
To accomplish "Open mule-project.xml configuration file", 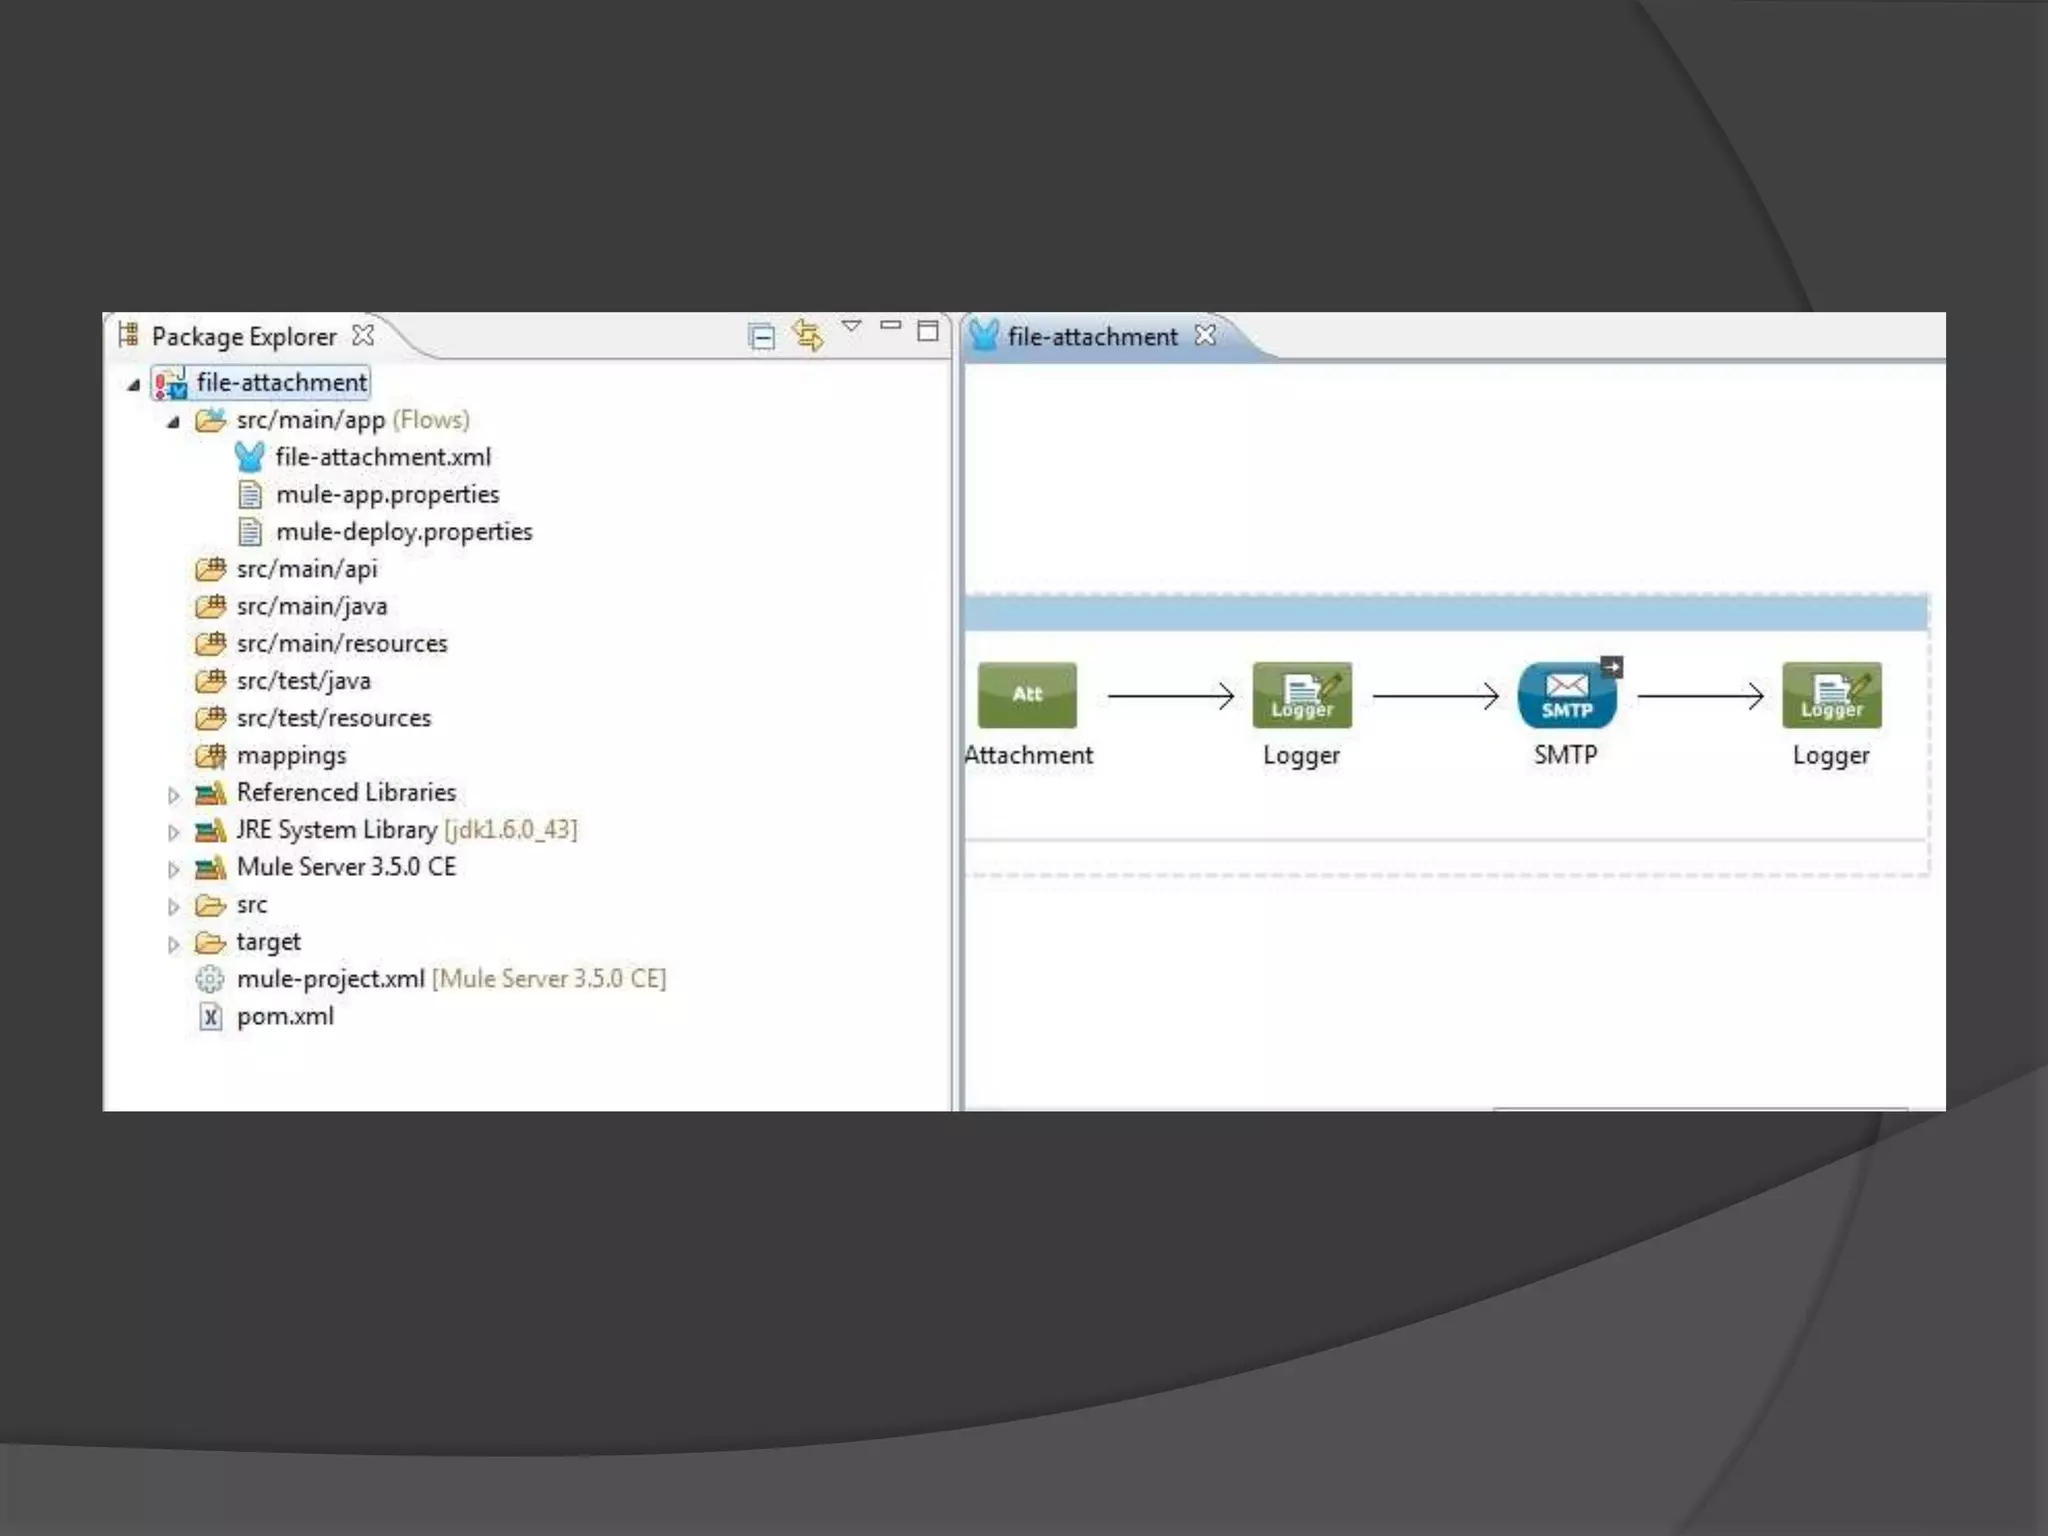I will [330, 979].
